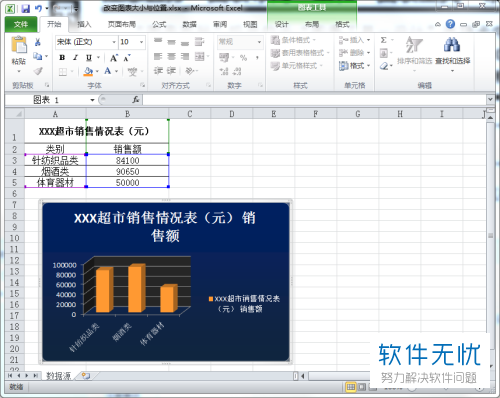Image resolution: width=500 pixels, height=398 pixels.
Task: Open Sort and Filter (排序和筛选)
Action: (x=414, y=53)
